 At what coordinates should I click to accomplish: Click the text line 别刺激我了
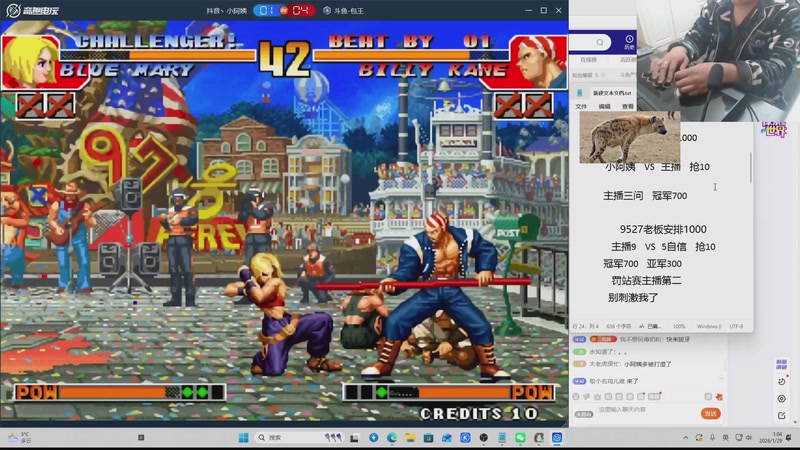pyautogui.click(x=633, y=297)
